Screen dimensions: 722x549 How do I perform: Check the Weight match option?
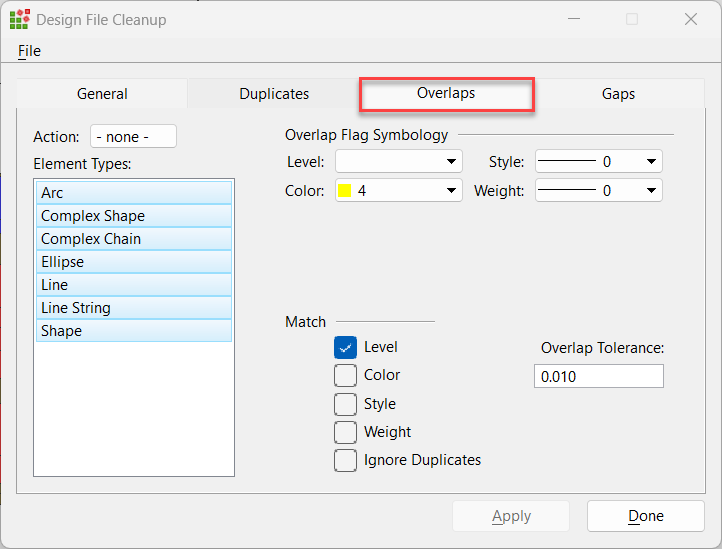pos(345,432)
